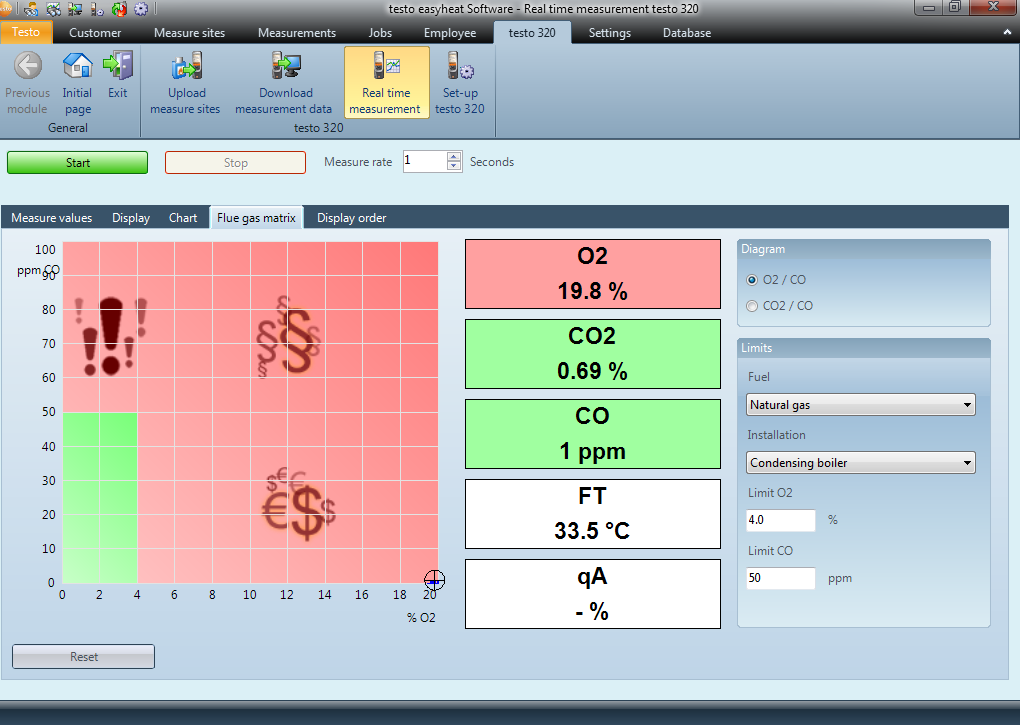Screen dimensions: 1020x725
Task: Open the Initial page house icon
Action: point(77,66)
